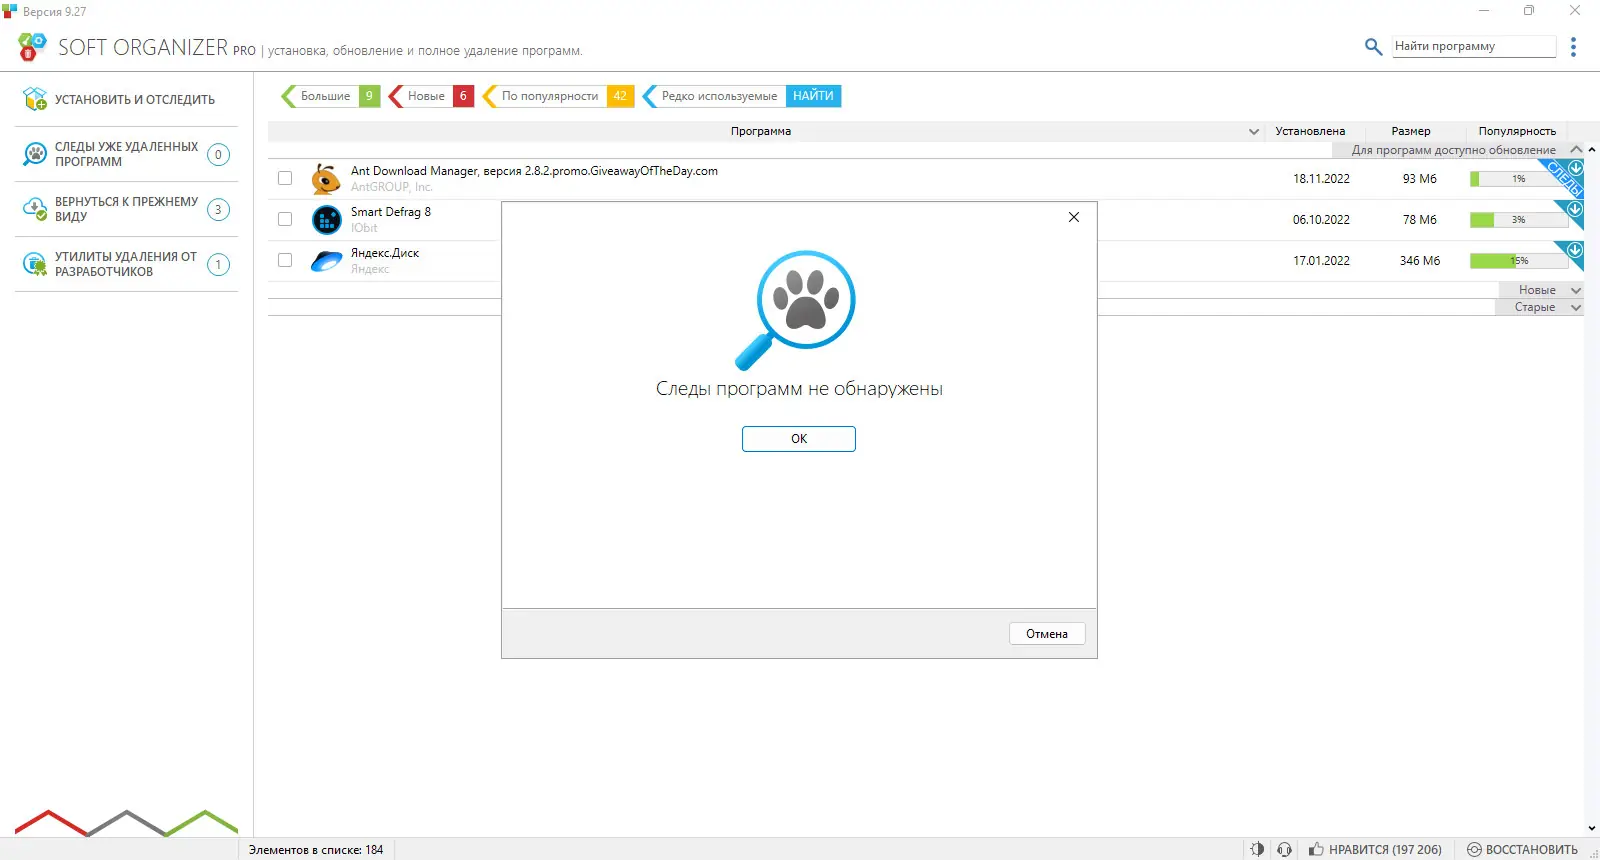Click the 15% popularity bar for Яндекс.Диск
Screen dimensions: 1600x860
point(1519,261)
